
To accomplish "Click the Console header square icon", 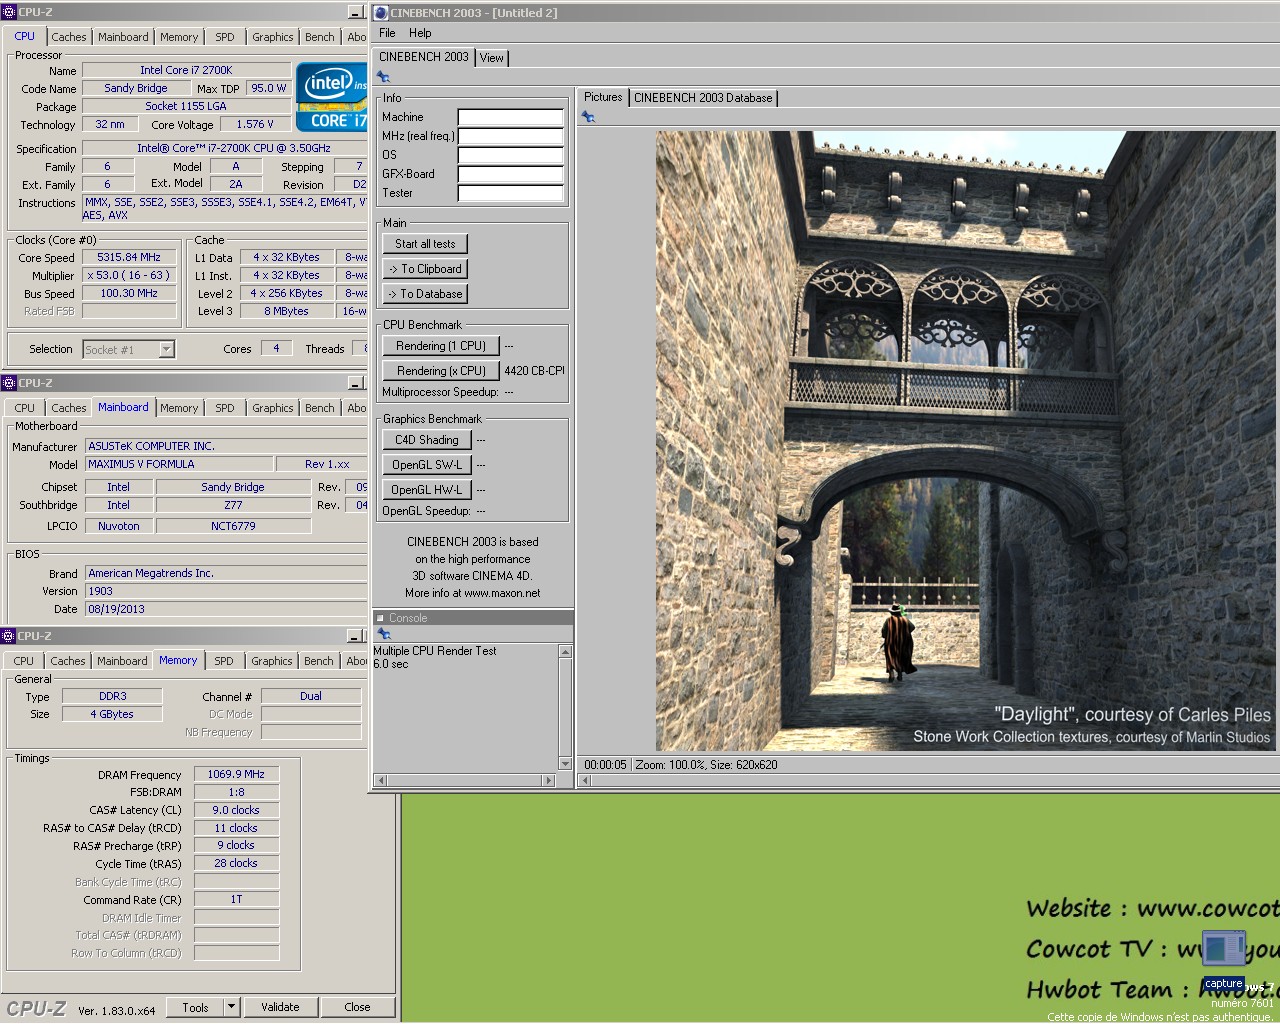I will click(x=380, y=618).
